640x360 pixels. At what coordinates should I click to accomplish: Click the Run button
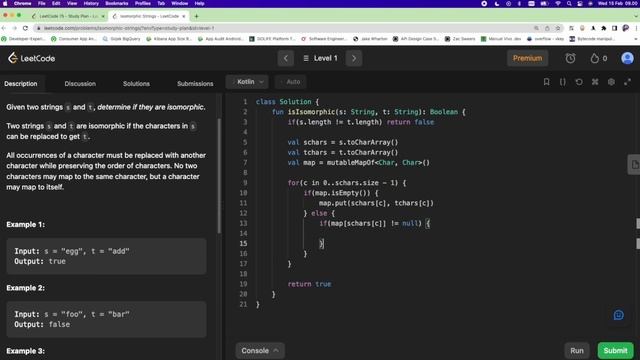tap(577, 351)
